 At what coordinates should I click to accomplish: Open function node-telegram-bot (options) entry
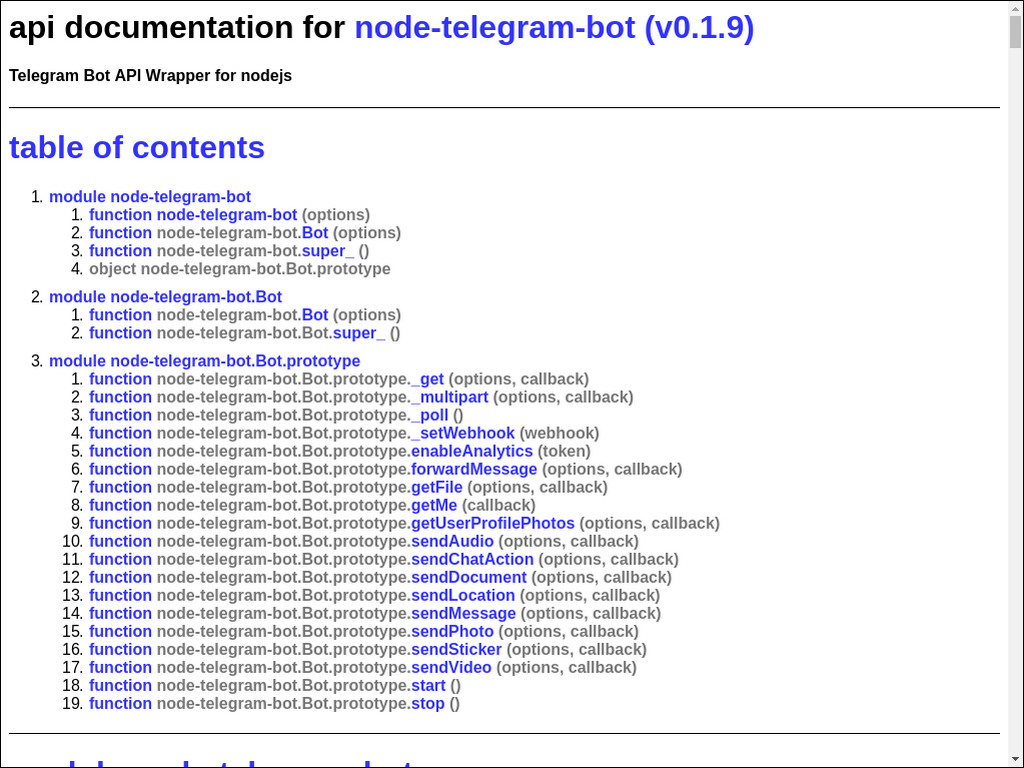point(229,215)
